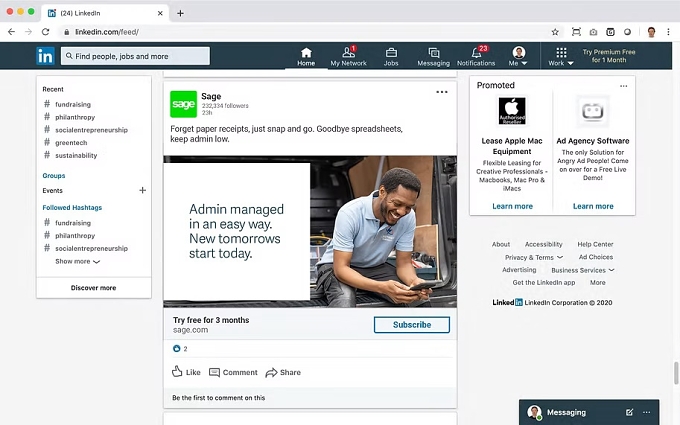Open the Sage company name link
The image size is (680, 425).
click(x=211, y=96)
